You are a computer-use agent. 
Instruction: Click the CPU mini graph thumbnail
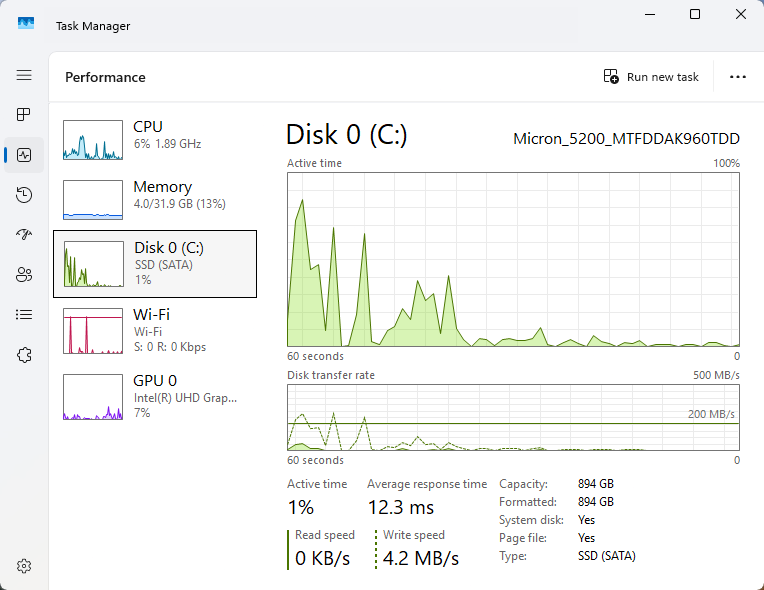[93, 140]
